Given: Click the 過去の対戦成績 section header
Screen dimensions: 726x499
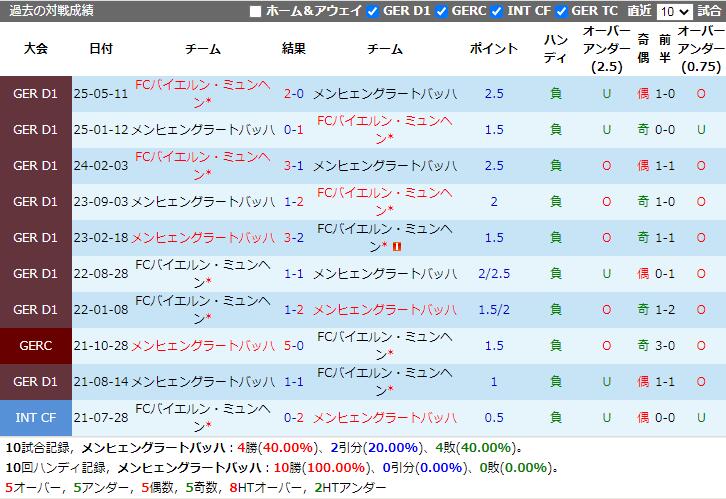Looking at the screenshot, I should pyautogui.click(x=50, y=11).
